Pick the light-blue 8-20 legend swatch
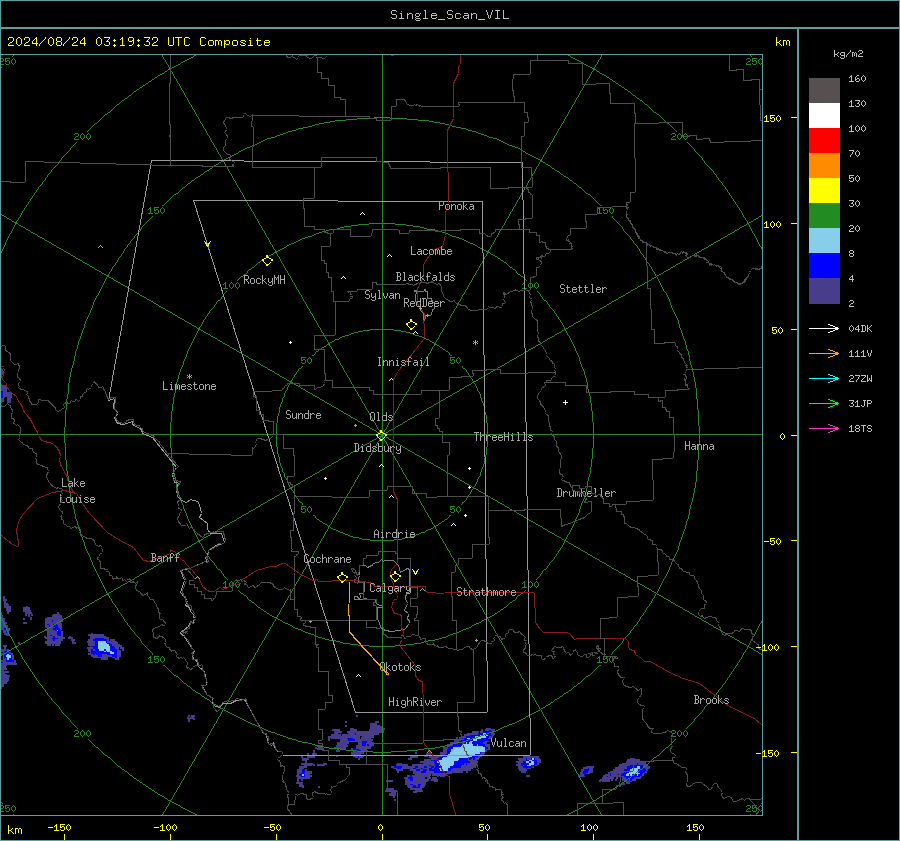 tap(824, 241)
